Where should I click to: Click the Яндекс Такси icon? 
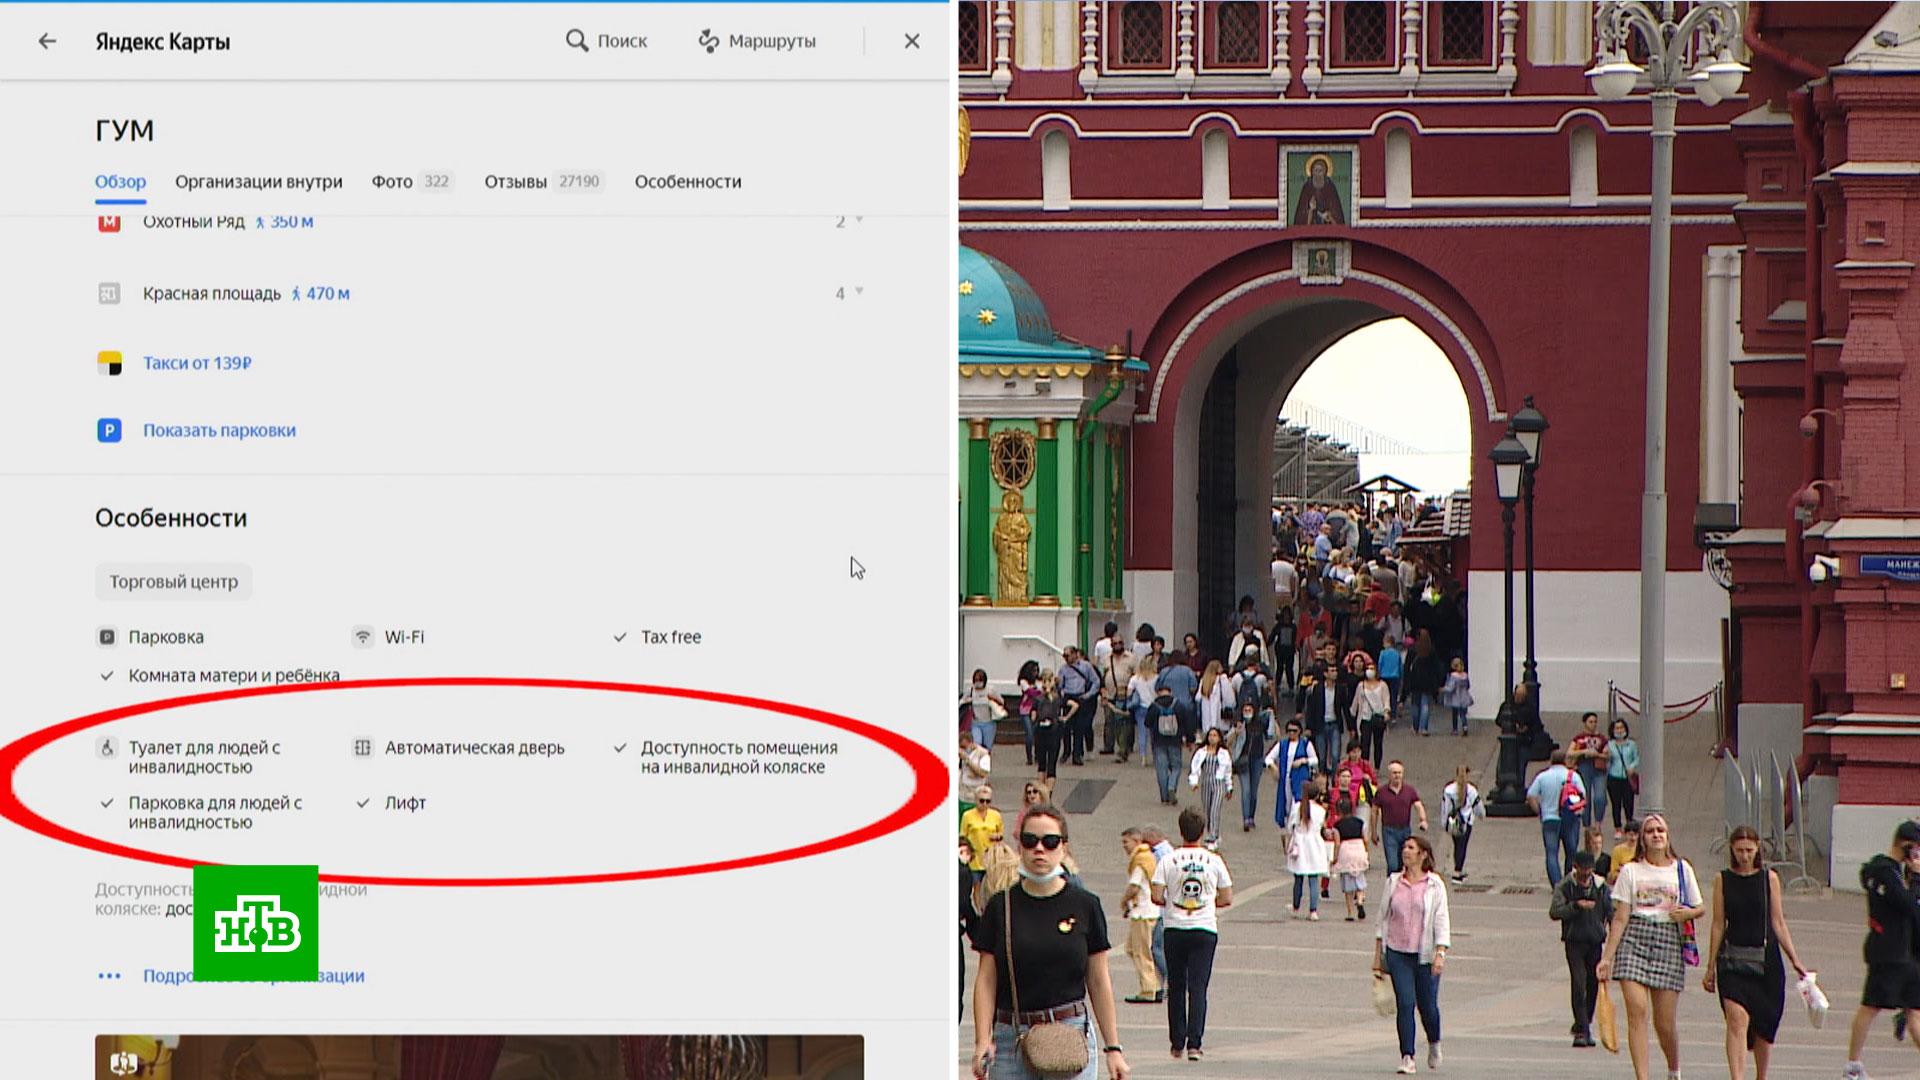(109, 363)
